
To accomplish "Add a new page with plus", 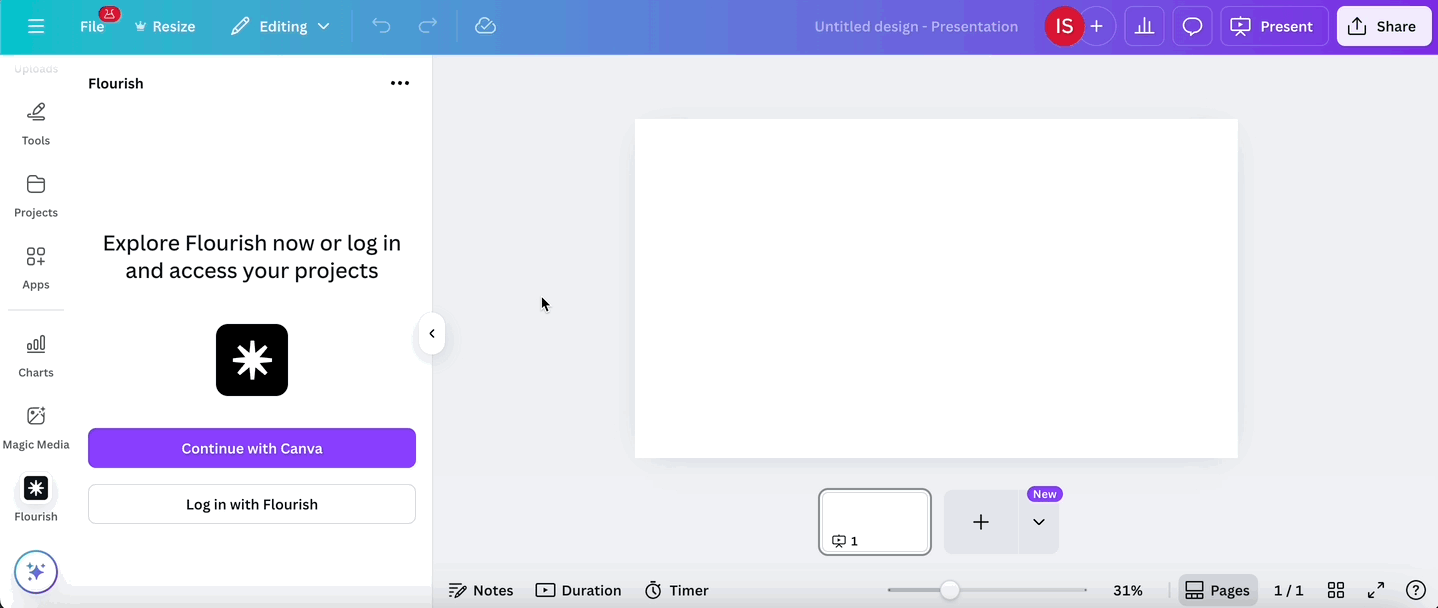I will [x=981, y=522].
